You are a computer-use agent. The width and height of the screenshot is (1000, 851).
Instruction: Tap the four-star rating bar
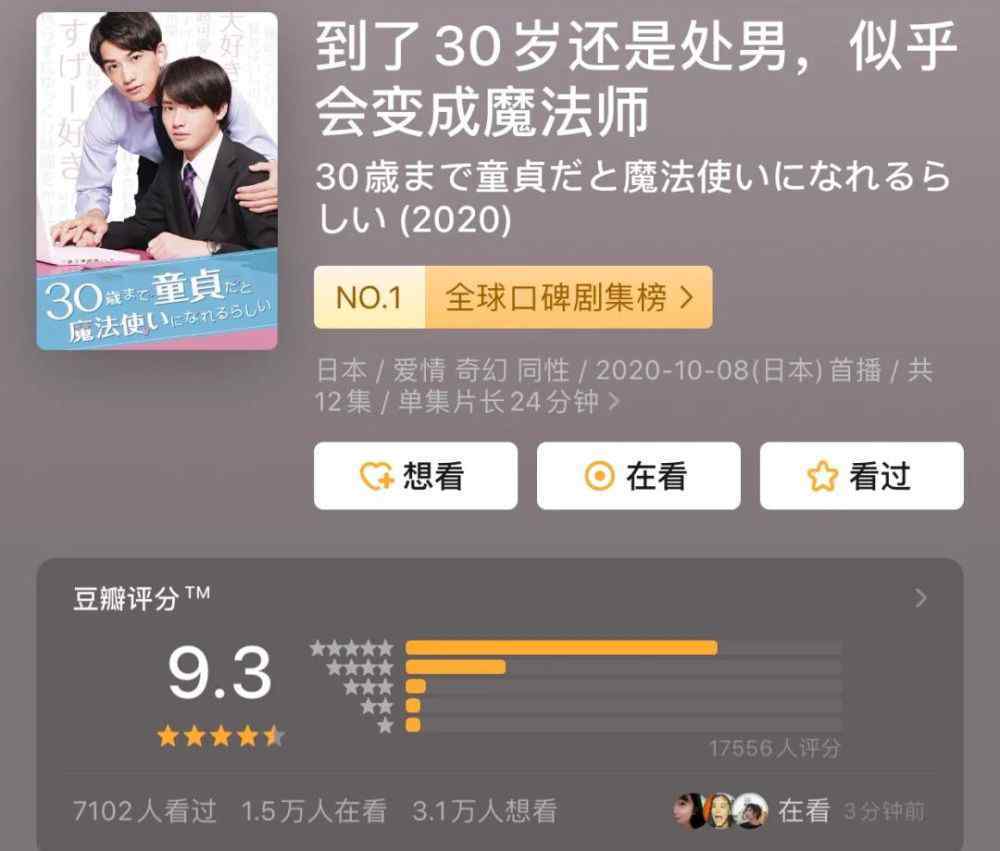[624, 667]
